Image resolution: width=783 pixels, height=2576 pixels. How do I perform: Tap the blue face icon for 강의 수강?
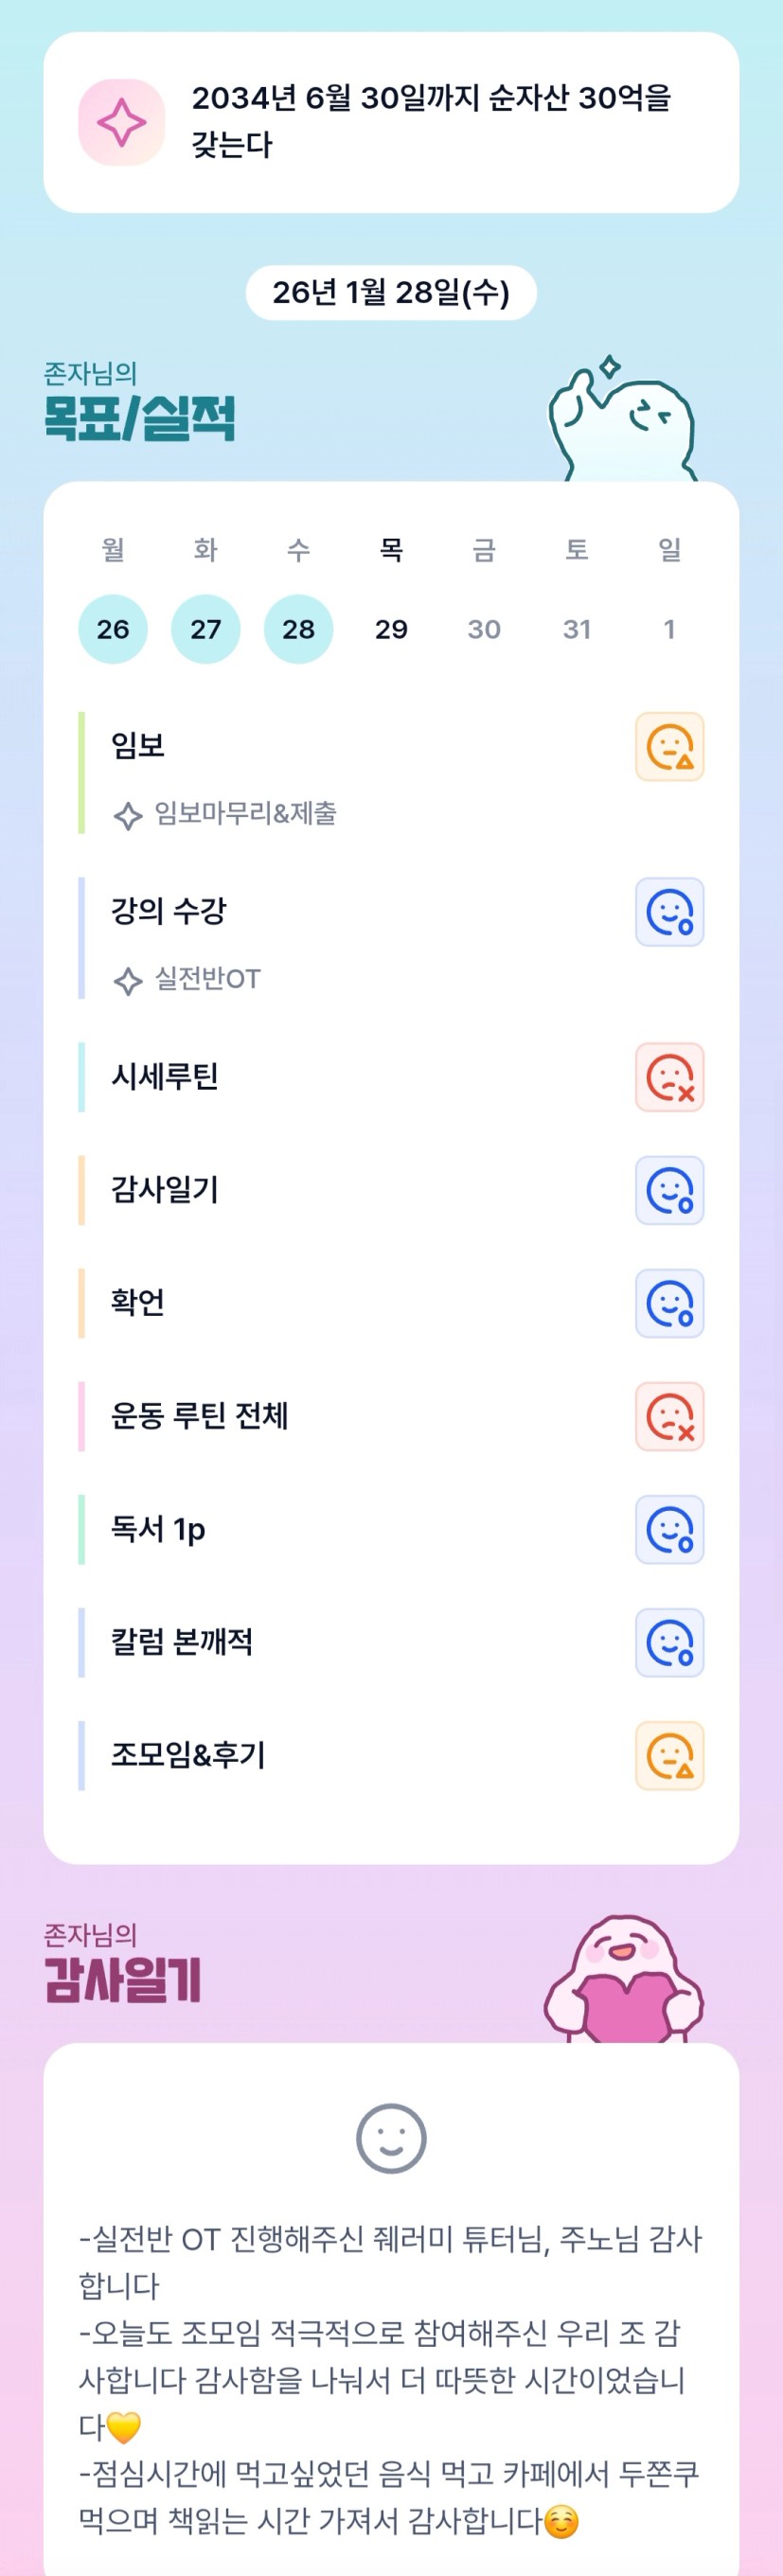click(669, 912)
